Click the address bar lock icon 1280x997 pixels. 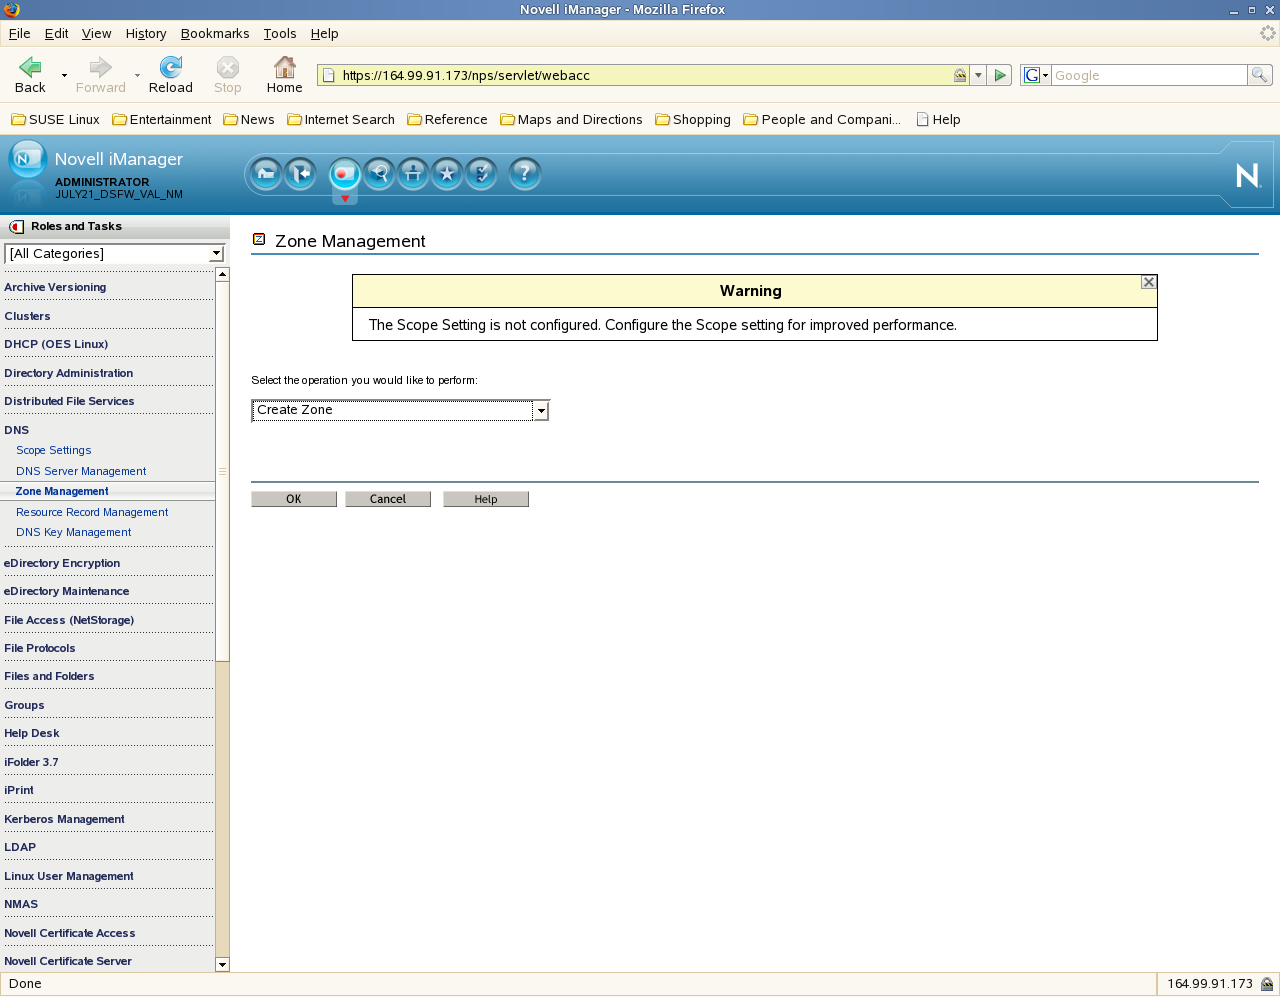pyautogui.click(x=960, y=75)
